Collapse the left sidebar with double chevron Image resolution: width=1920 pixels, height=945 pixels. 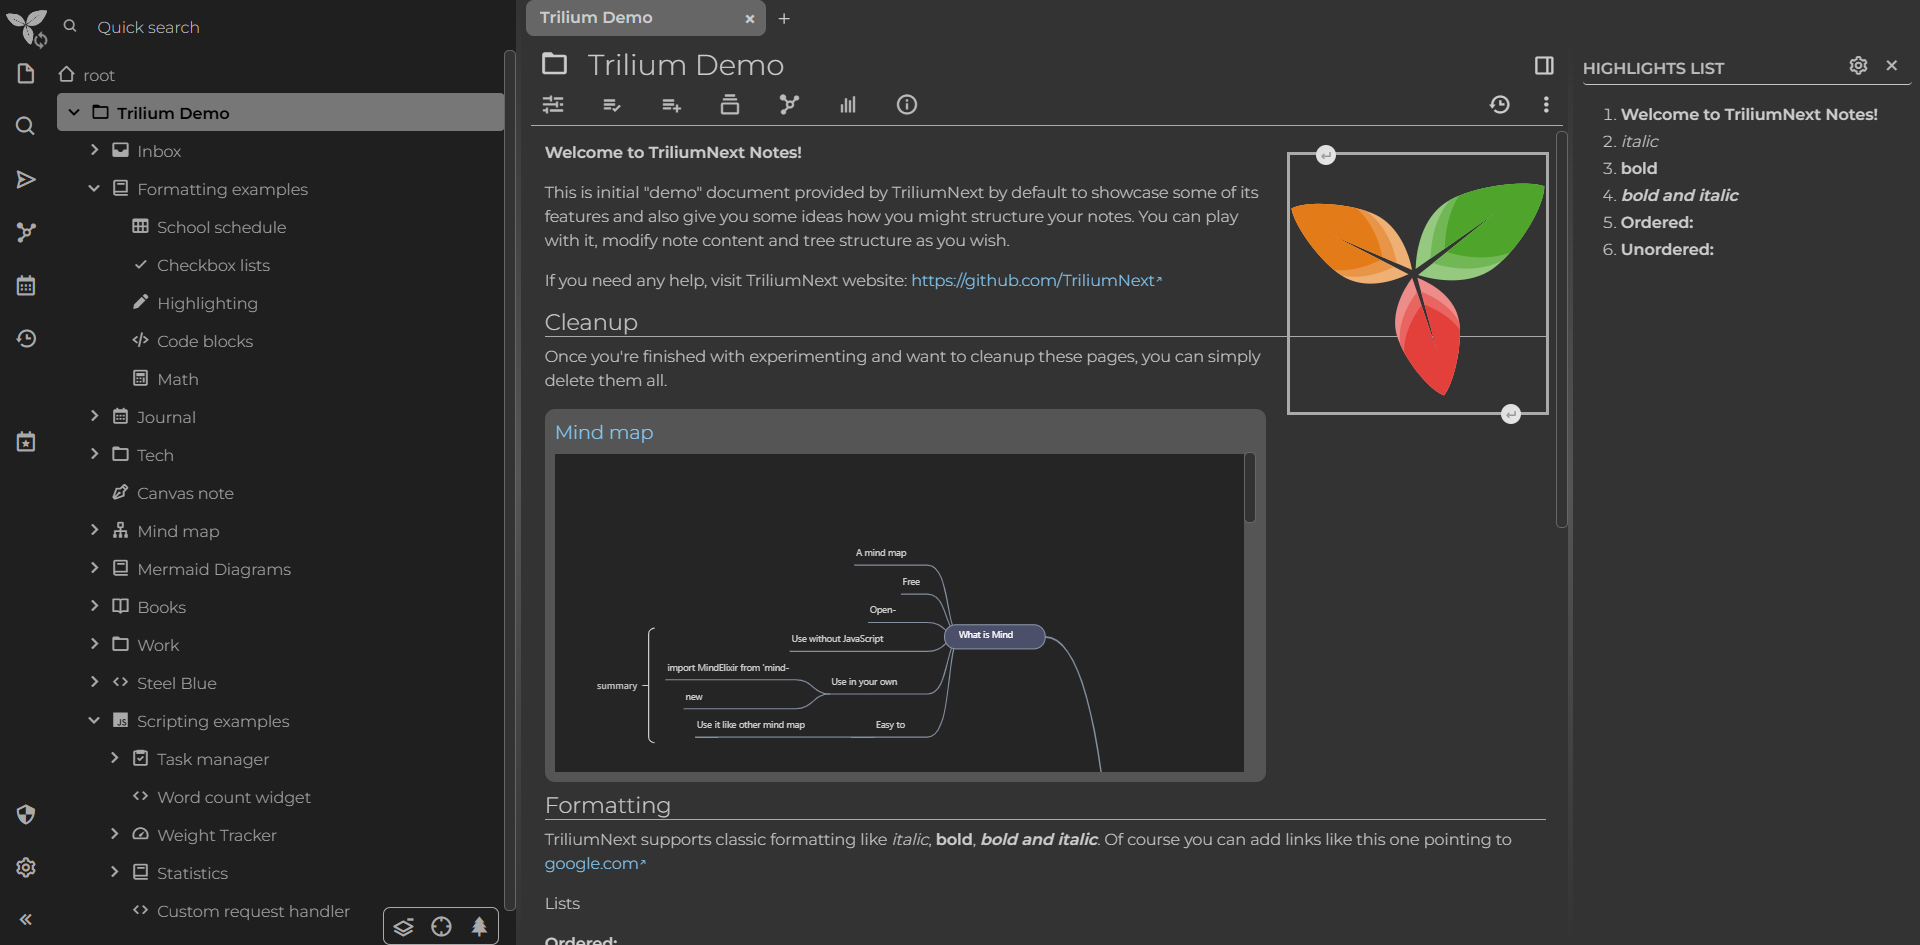point(26,919)
